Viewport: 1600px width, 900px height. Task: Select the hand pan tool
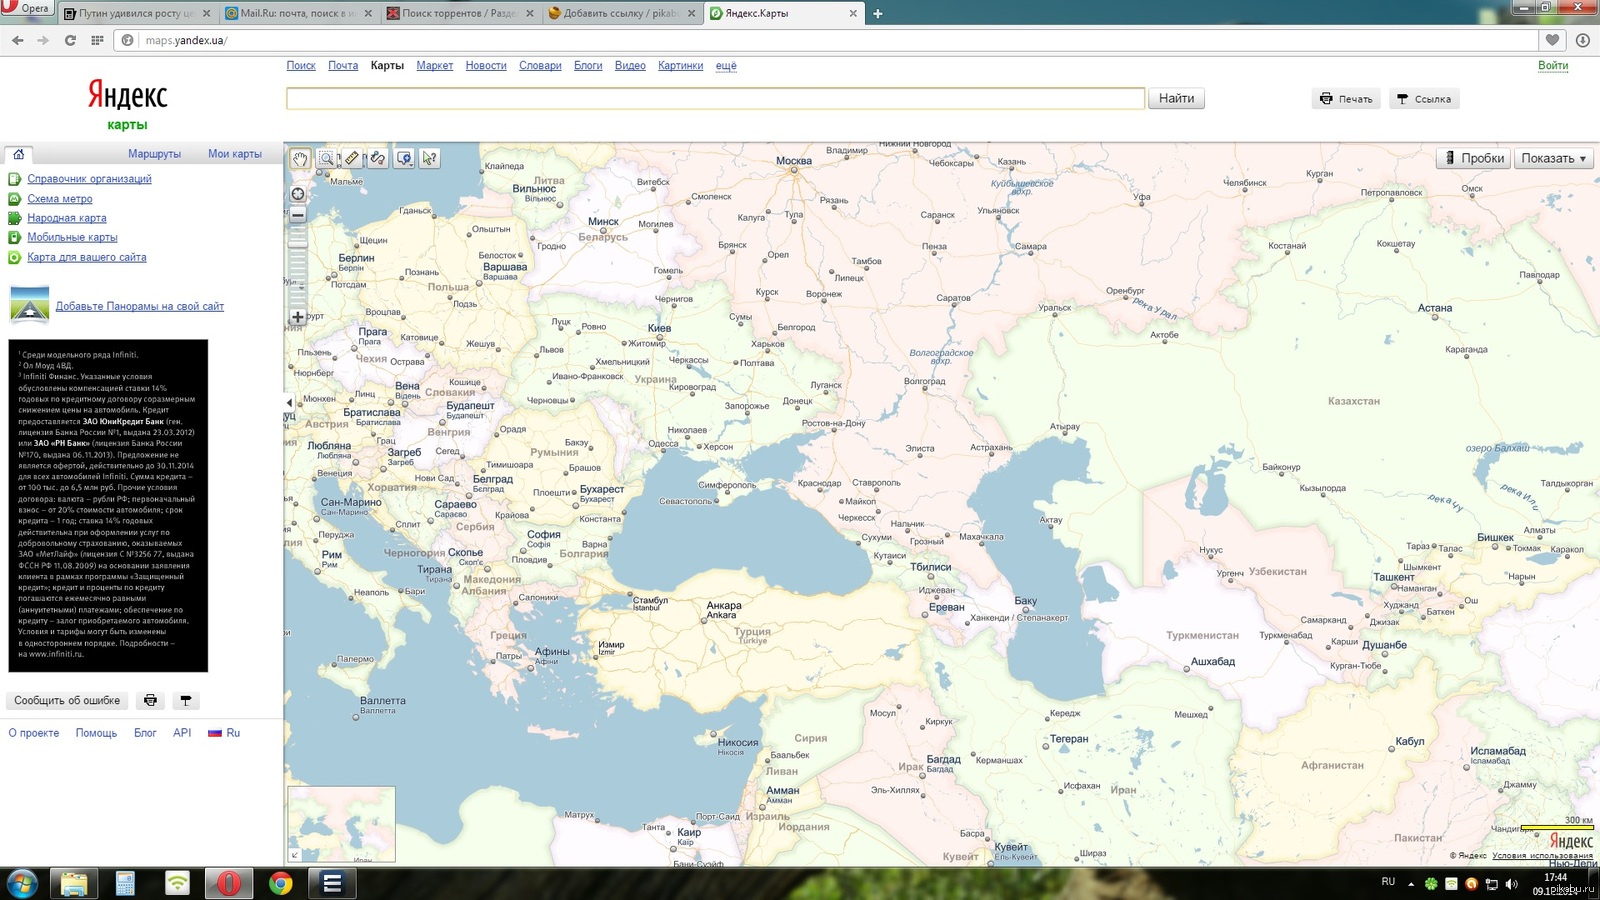coord(300,158)
